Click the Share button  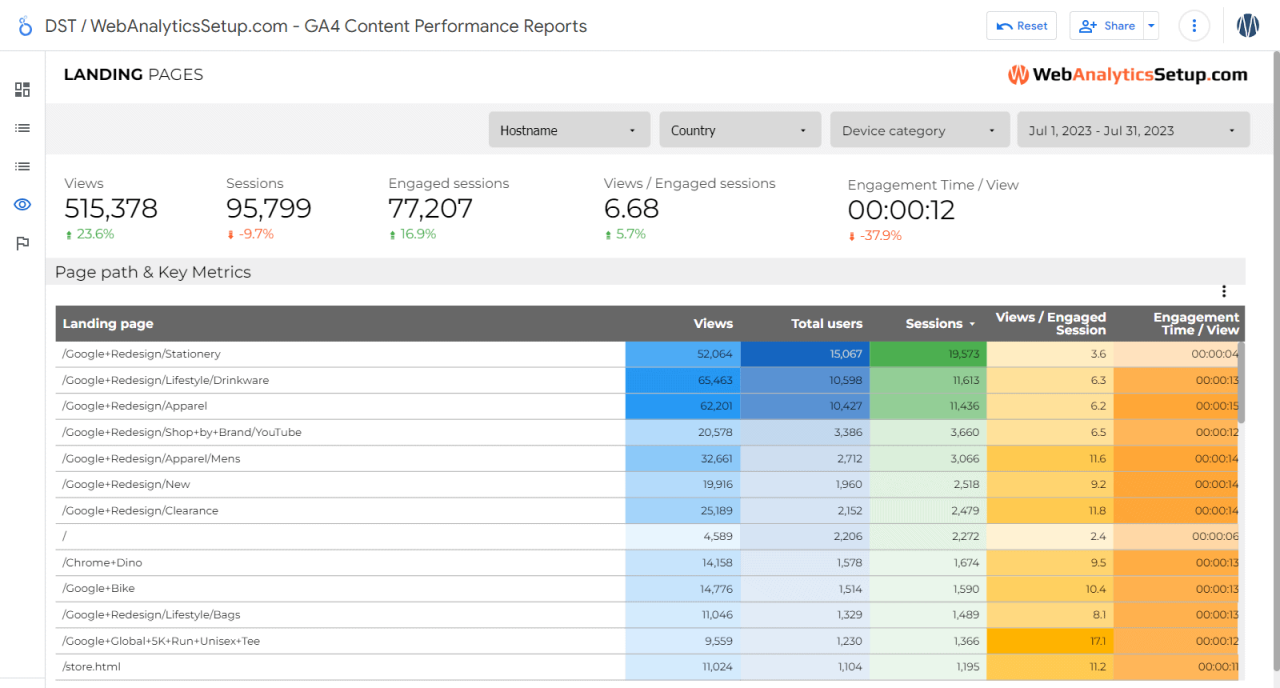pyautogui.click(x=1106, y=25)
